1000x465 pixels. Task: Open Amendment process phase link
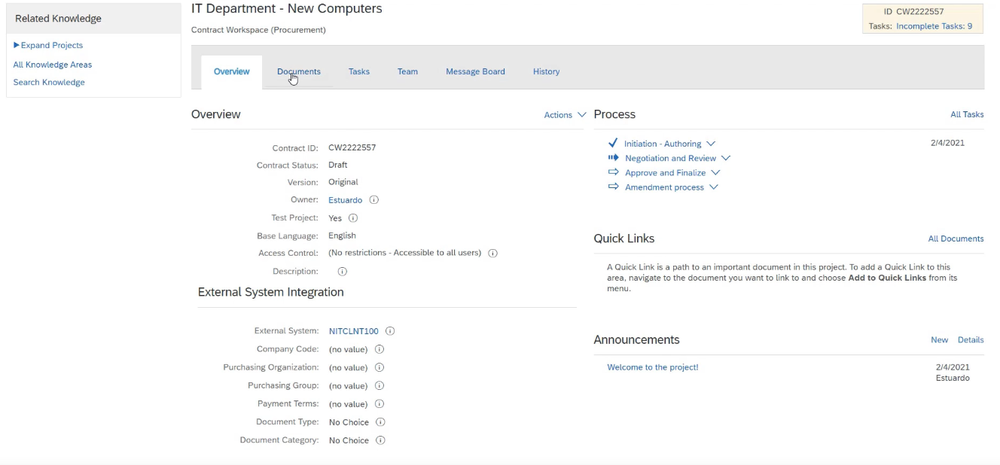pyautogui.click(x=665, y=188)
